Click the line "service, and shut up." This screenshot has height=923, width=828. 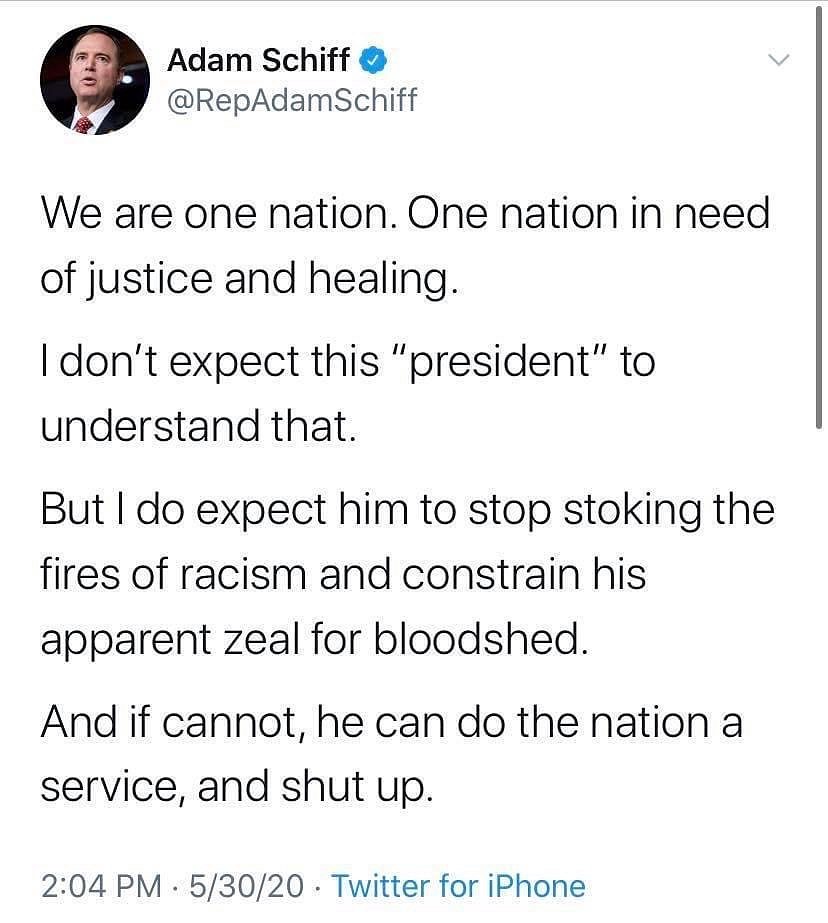click(237, 788)
